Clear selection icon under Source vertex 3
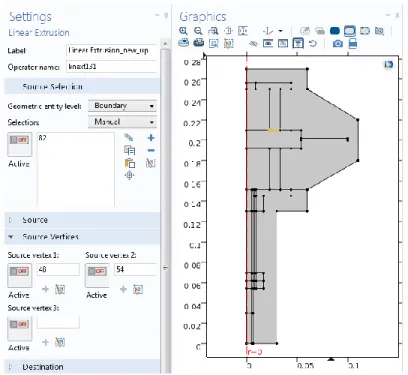 (60, 342)
